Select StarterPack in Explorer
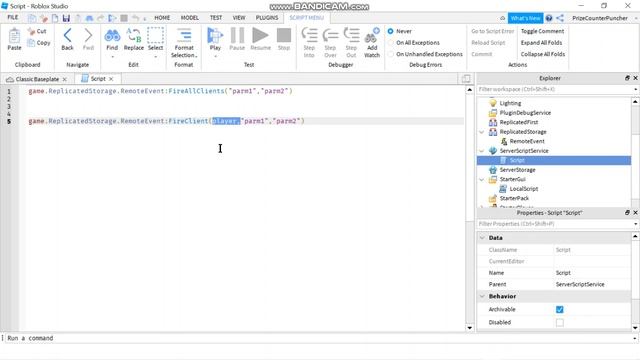 [514, 198]
